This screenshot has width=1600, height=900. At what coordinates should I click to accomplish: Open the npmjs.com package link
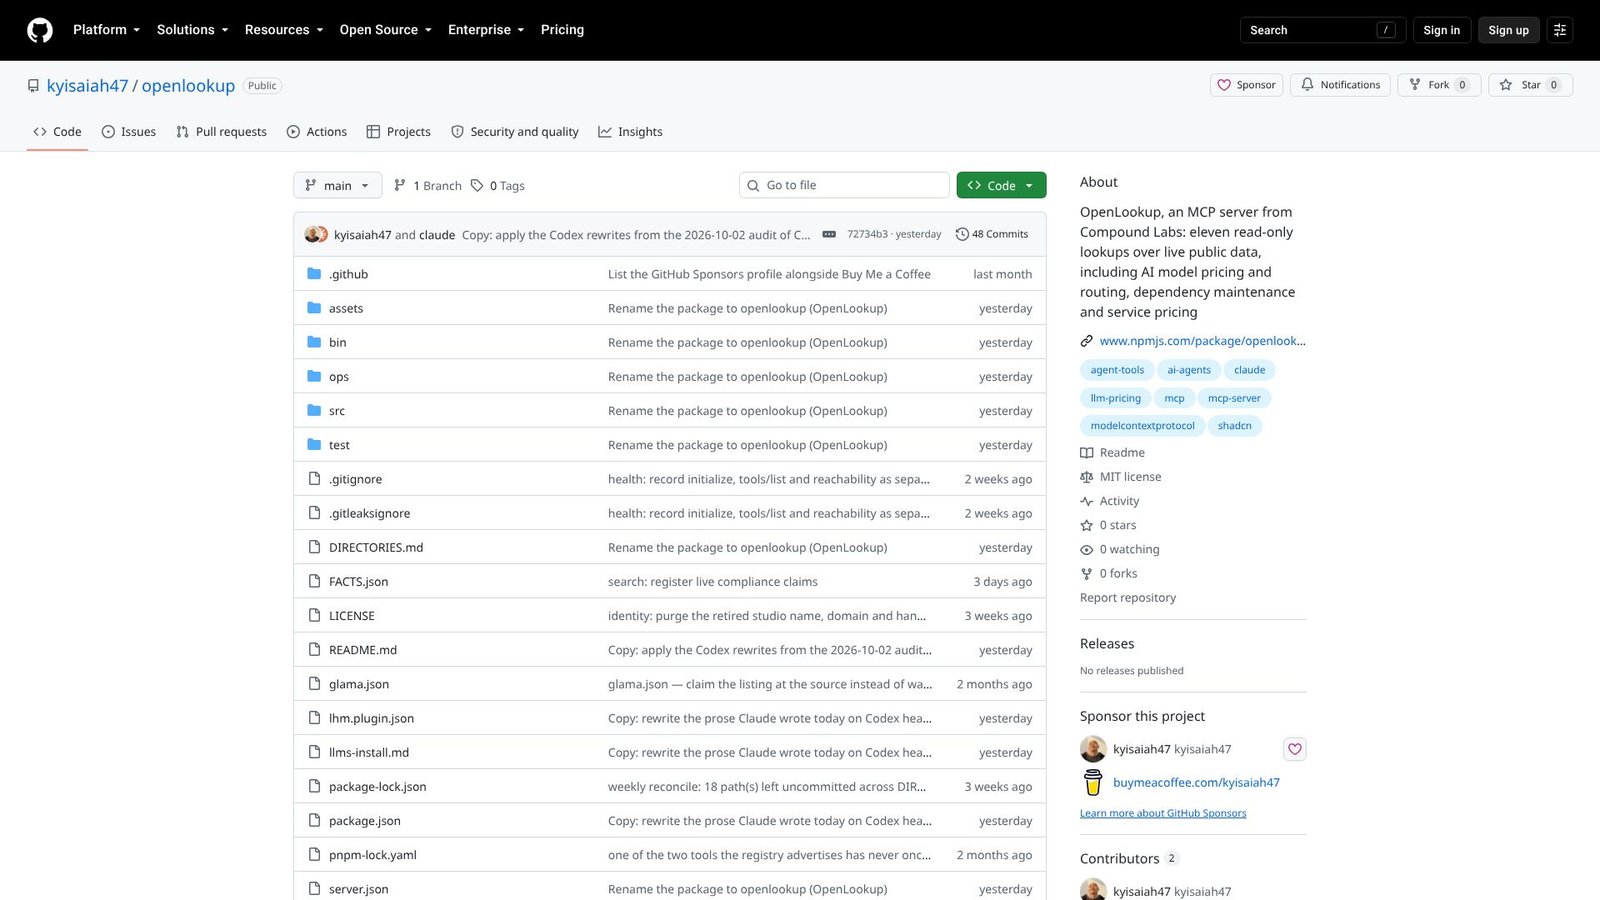(x=1202, y=341)
